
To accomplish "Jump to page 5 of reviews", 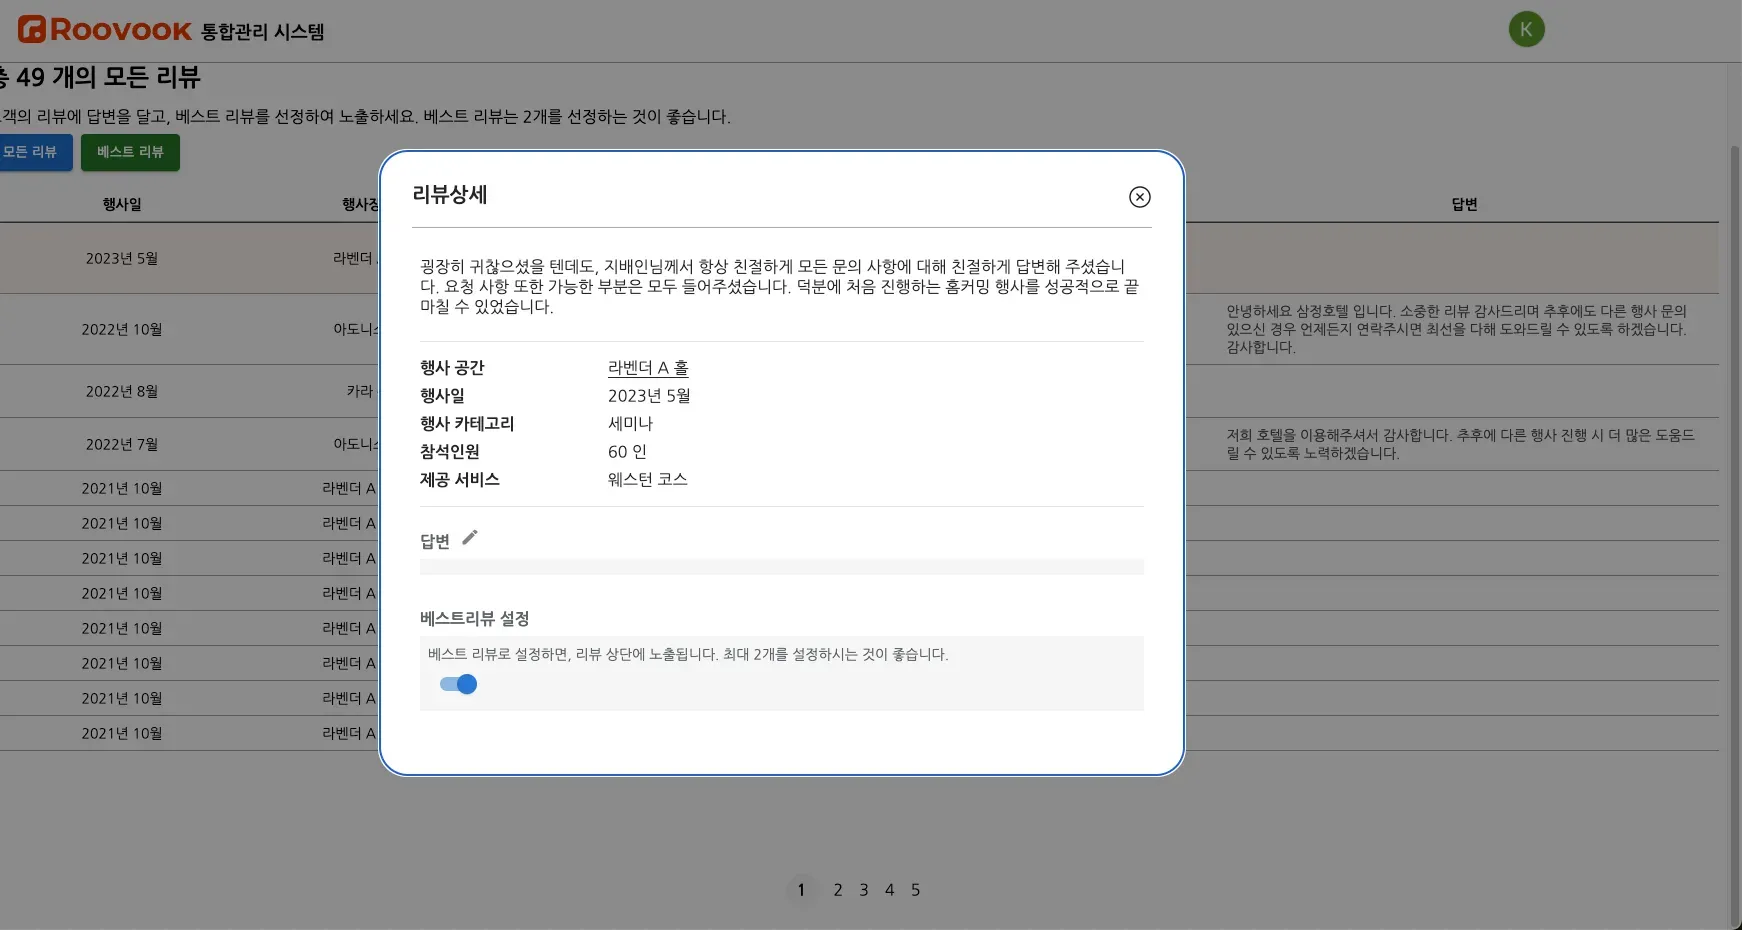I will tap(915, 890).
